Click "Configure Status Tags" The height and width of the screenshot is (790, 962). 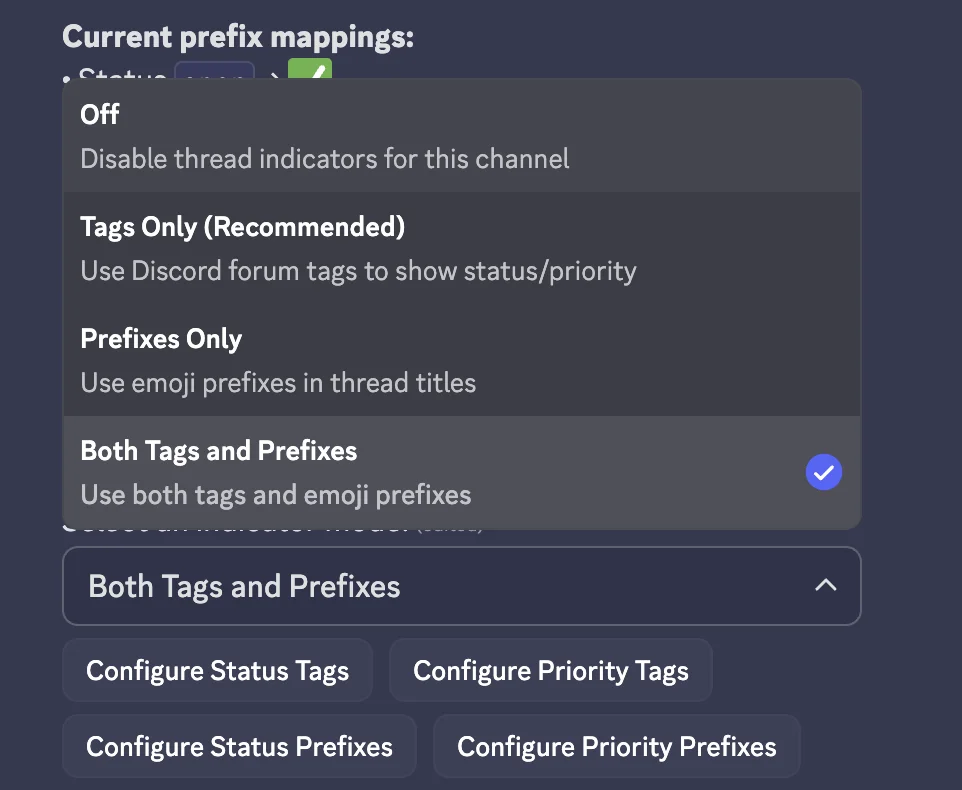coord(216,670)
